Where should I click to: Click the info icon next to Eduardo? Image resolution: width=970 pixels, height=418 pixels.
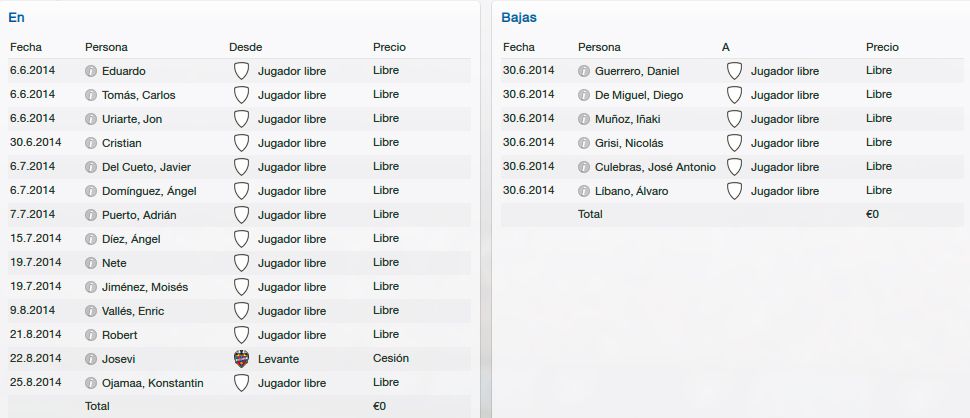point(91,71)
